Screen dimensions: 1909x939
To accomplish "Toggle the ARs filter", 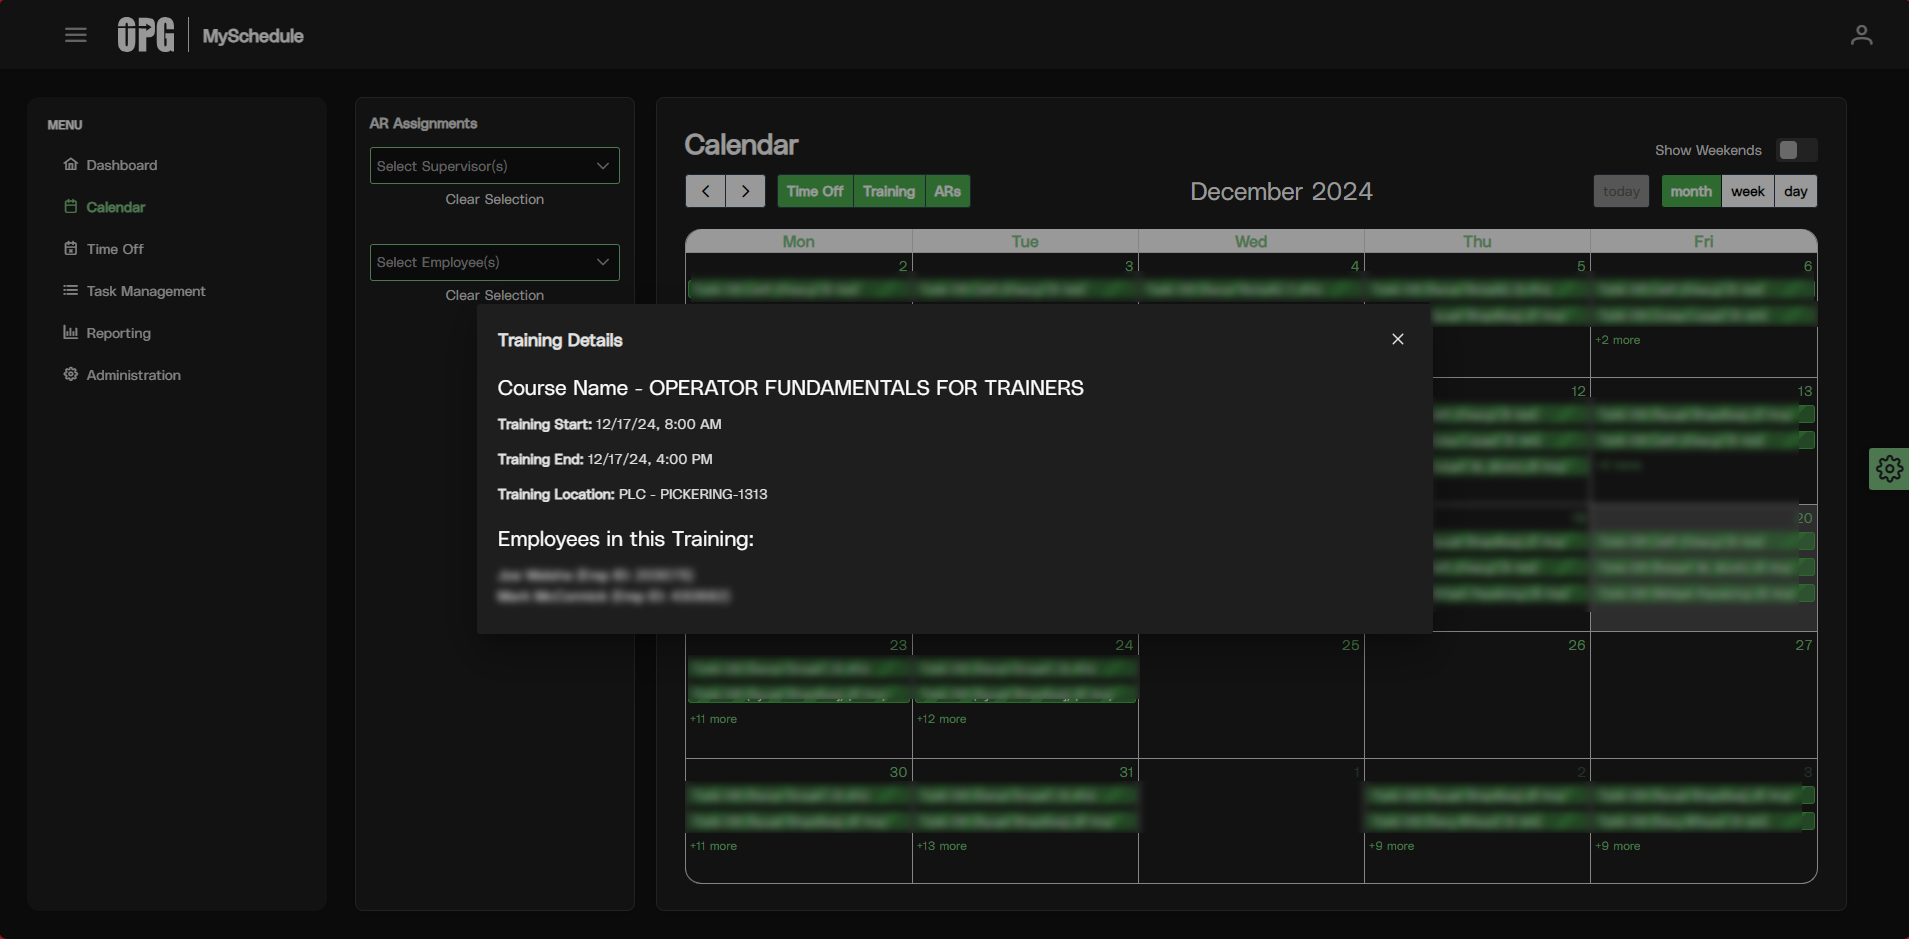I will click(948, 191).
